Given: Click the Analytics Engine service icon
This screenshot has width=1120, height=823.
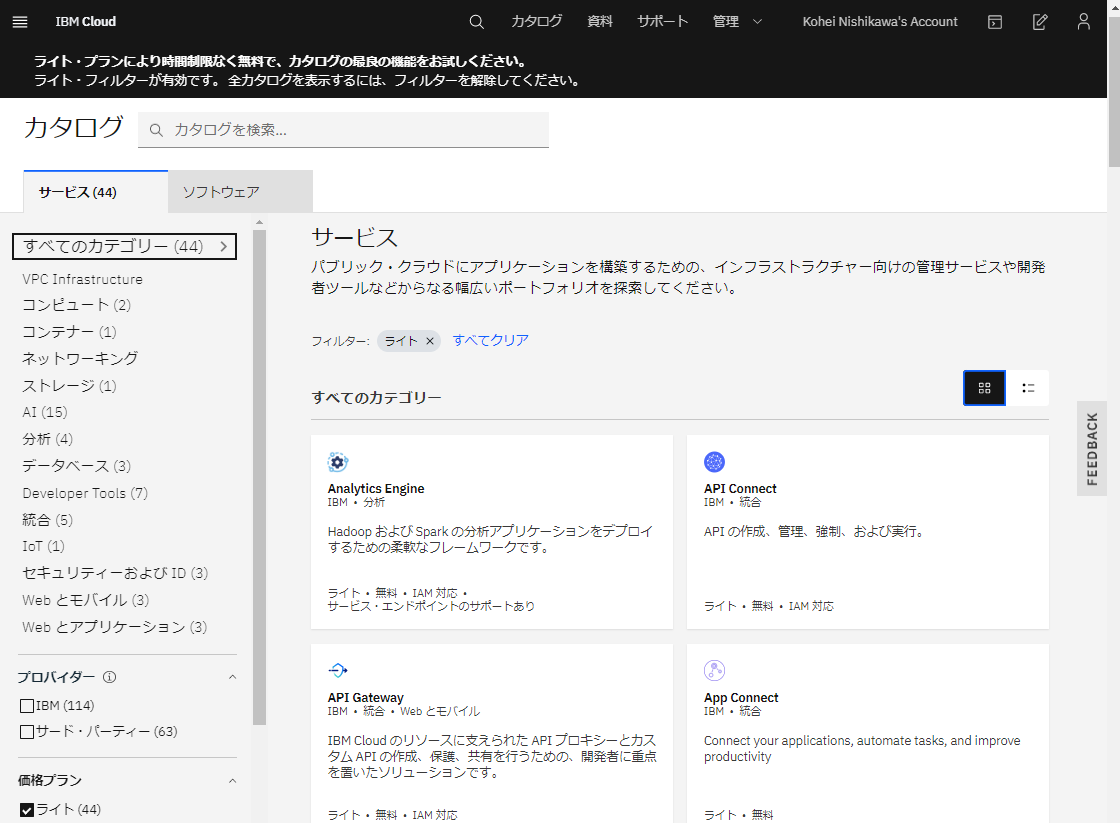Looking at the screenshot, I should 338,462.
